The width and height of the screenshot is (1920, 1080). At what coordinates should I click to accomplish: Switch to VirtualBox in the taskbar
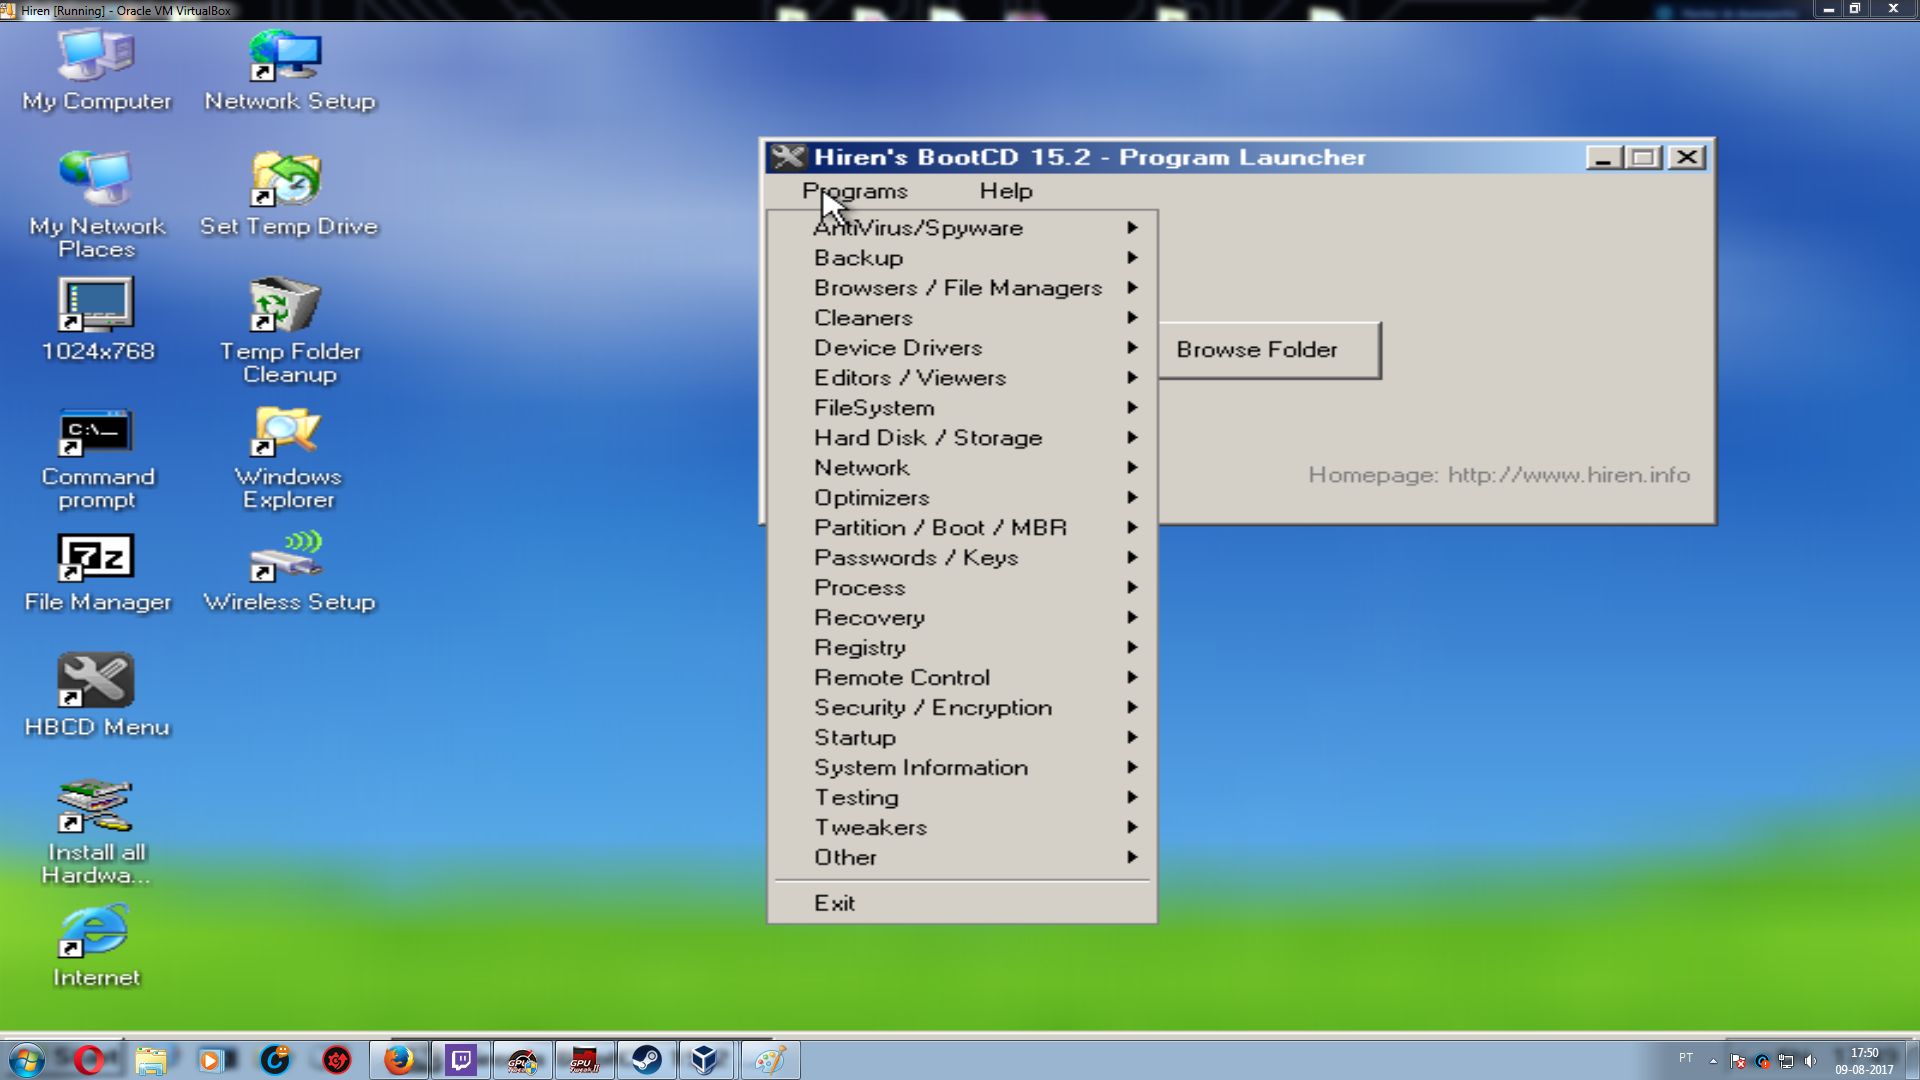tap(706, 1060)
